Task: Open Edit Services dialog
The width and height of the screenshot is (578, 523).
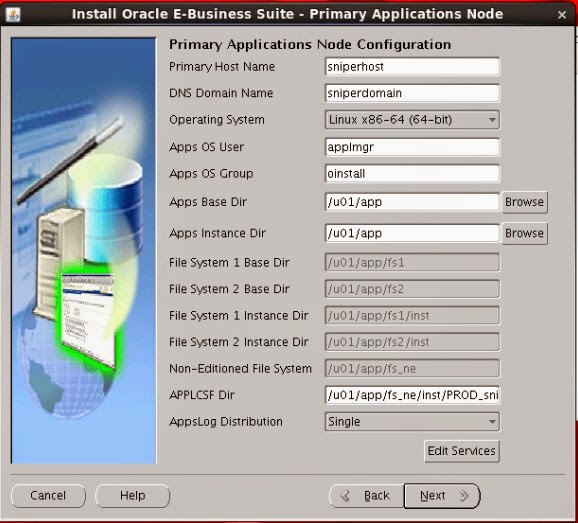Action: click(x=462, y=451)
